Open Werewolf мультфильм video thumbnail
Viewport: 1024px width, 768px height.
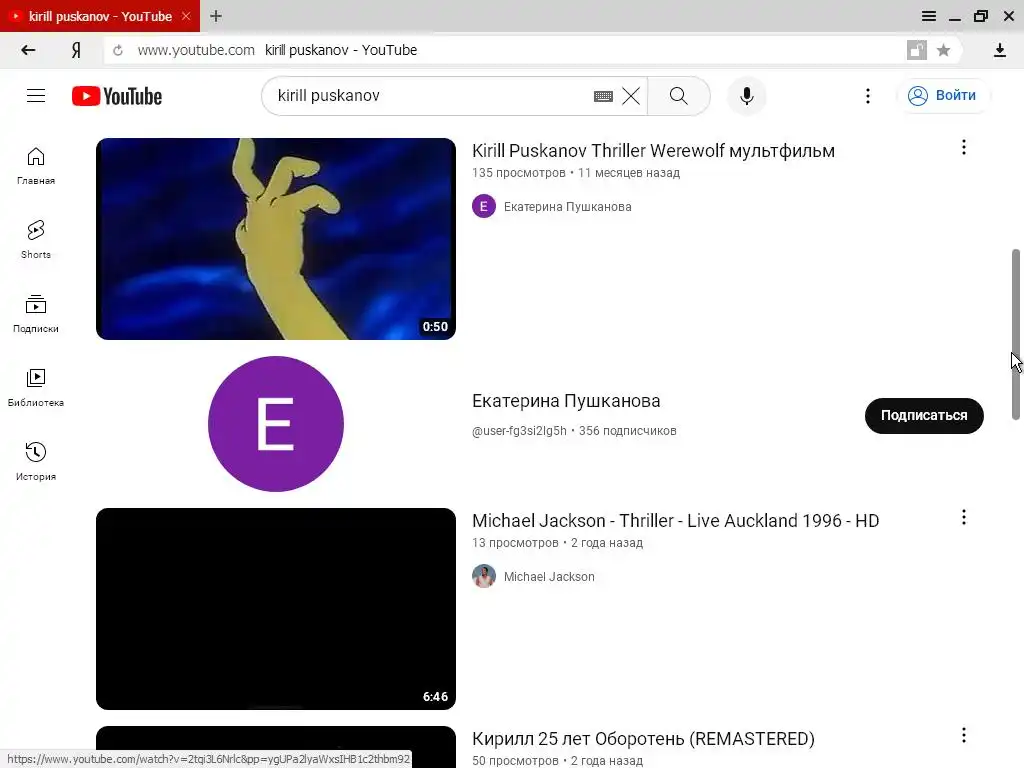pos(276,238)
